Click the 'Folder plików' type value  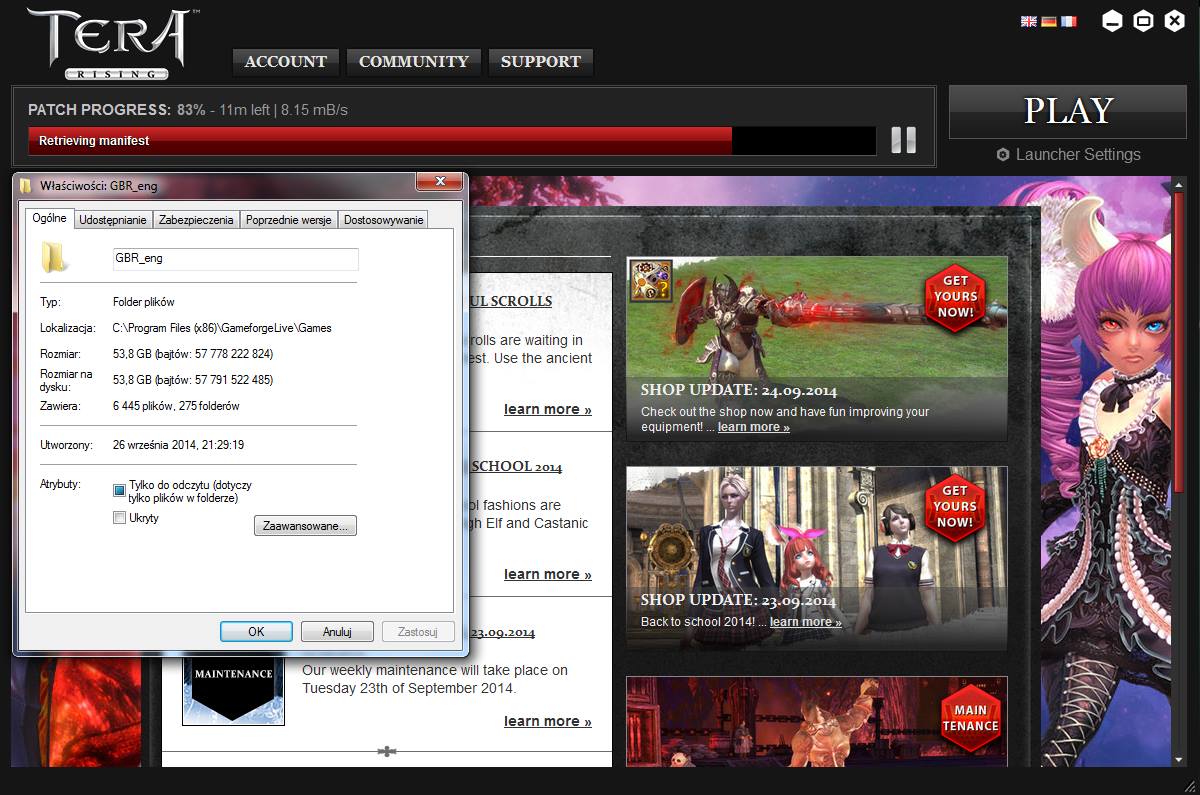[144, 302]
